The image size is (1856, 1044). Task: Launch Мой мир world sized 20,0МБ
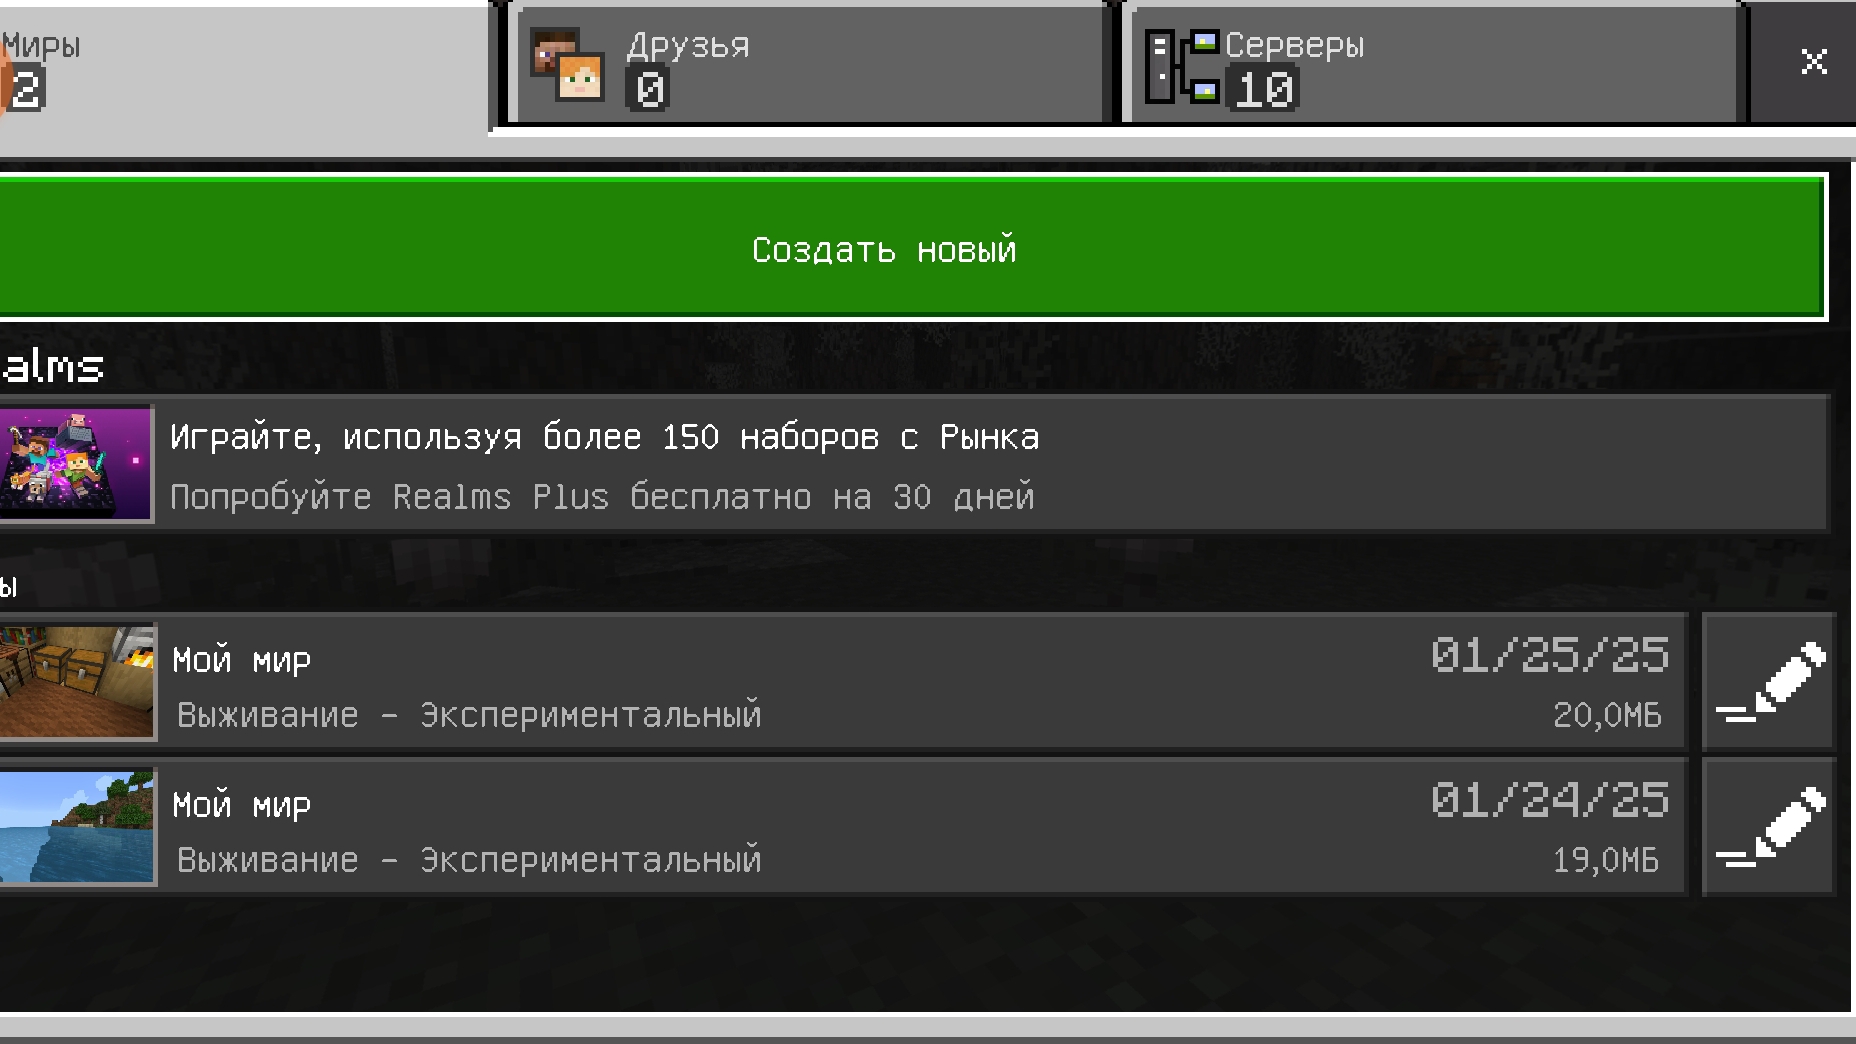[842, 682]
